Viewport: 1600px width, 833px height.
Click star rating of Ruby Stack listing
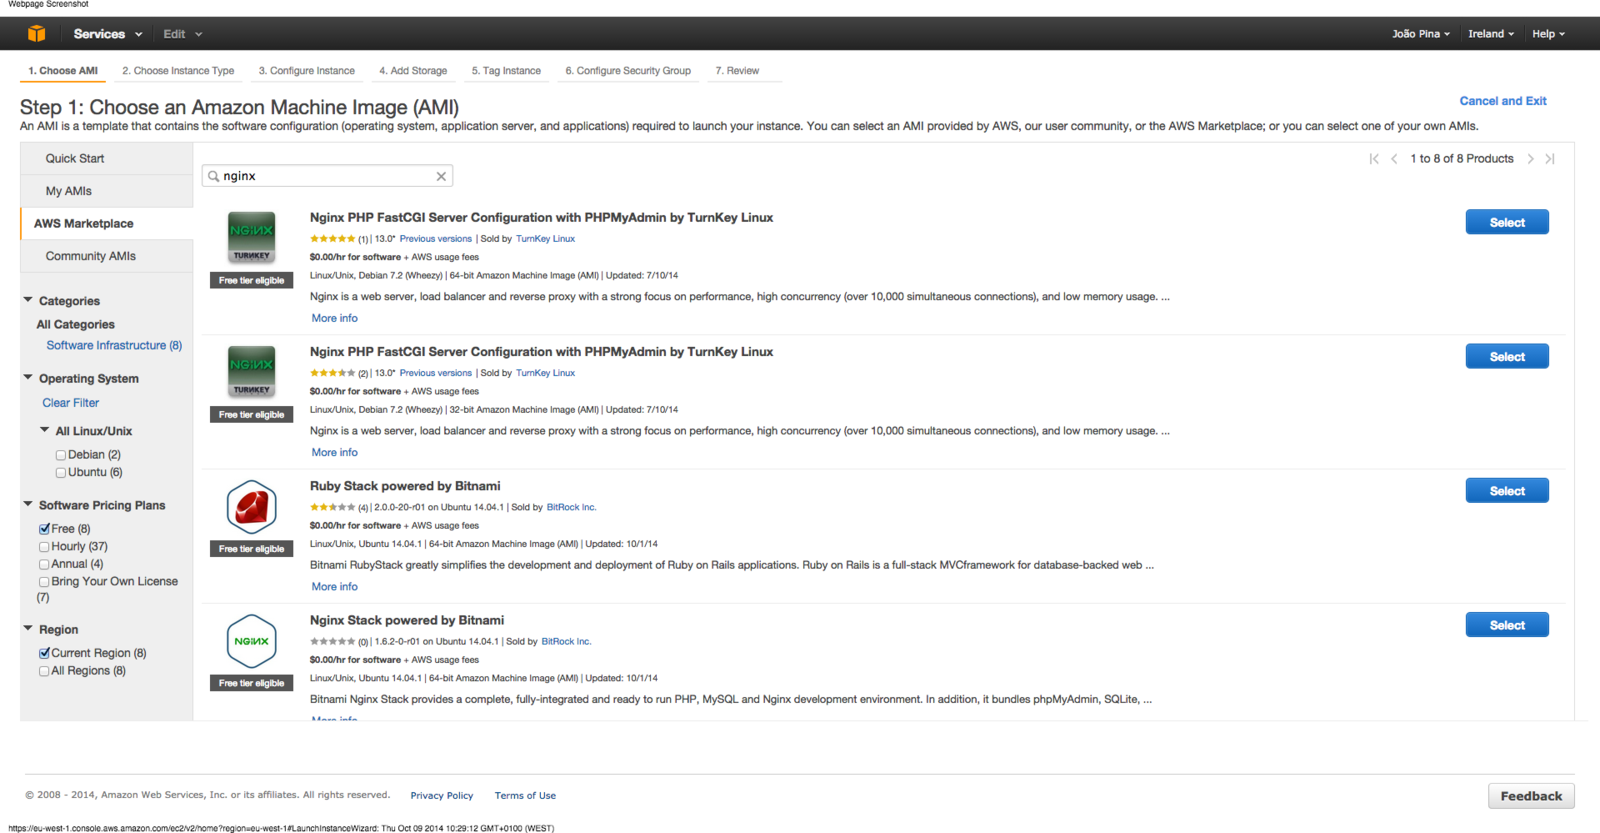tap(332, 507)
